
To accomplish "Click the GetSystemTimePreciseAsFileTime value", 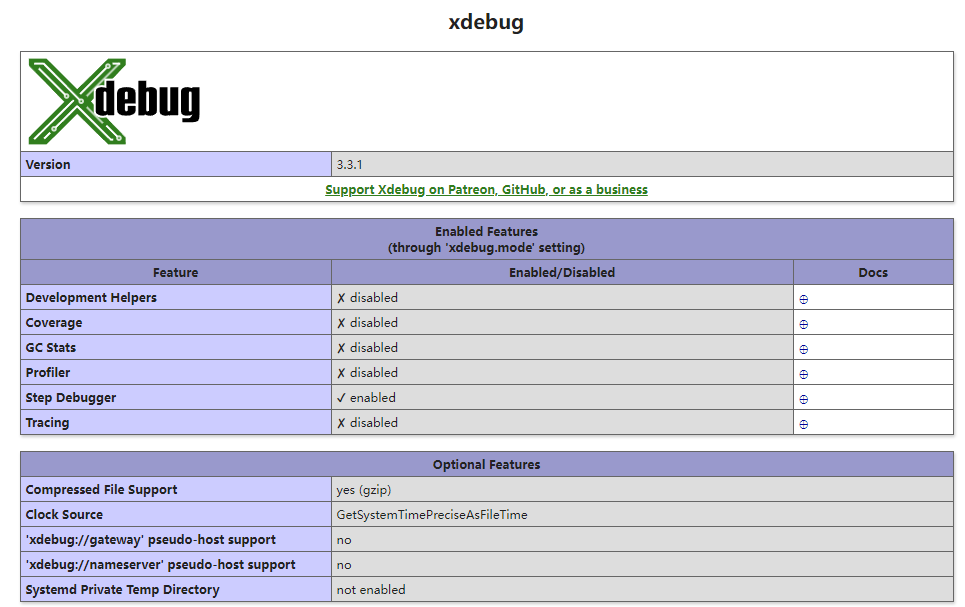I will [432, 515].
